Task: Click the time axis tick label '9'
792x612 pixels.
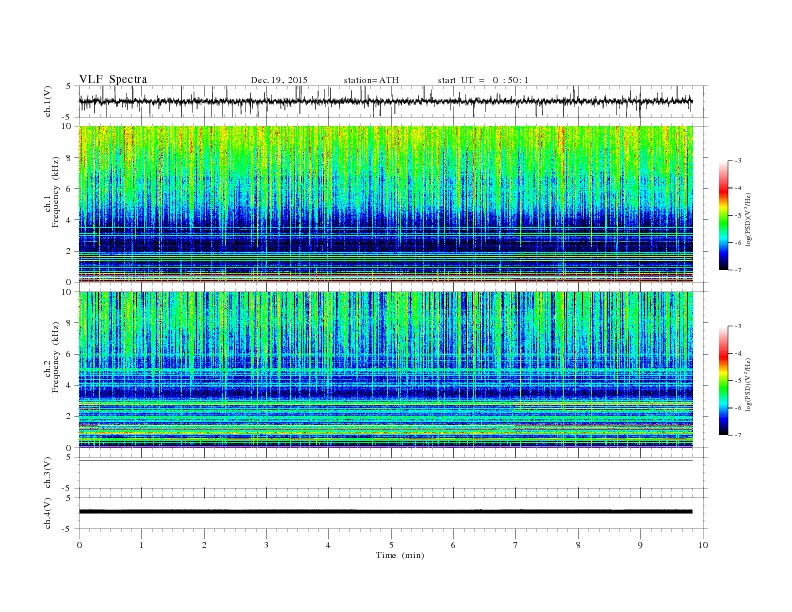Action: pyautogui.click(x=640, y=545)
